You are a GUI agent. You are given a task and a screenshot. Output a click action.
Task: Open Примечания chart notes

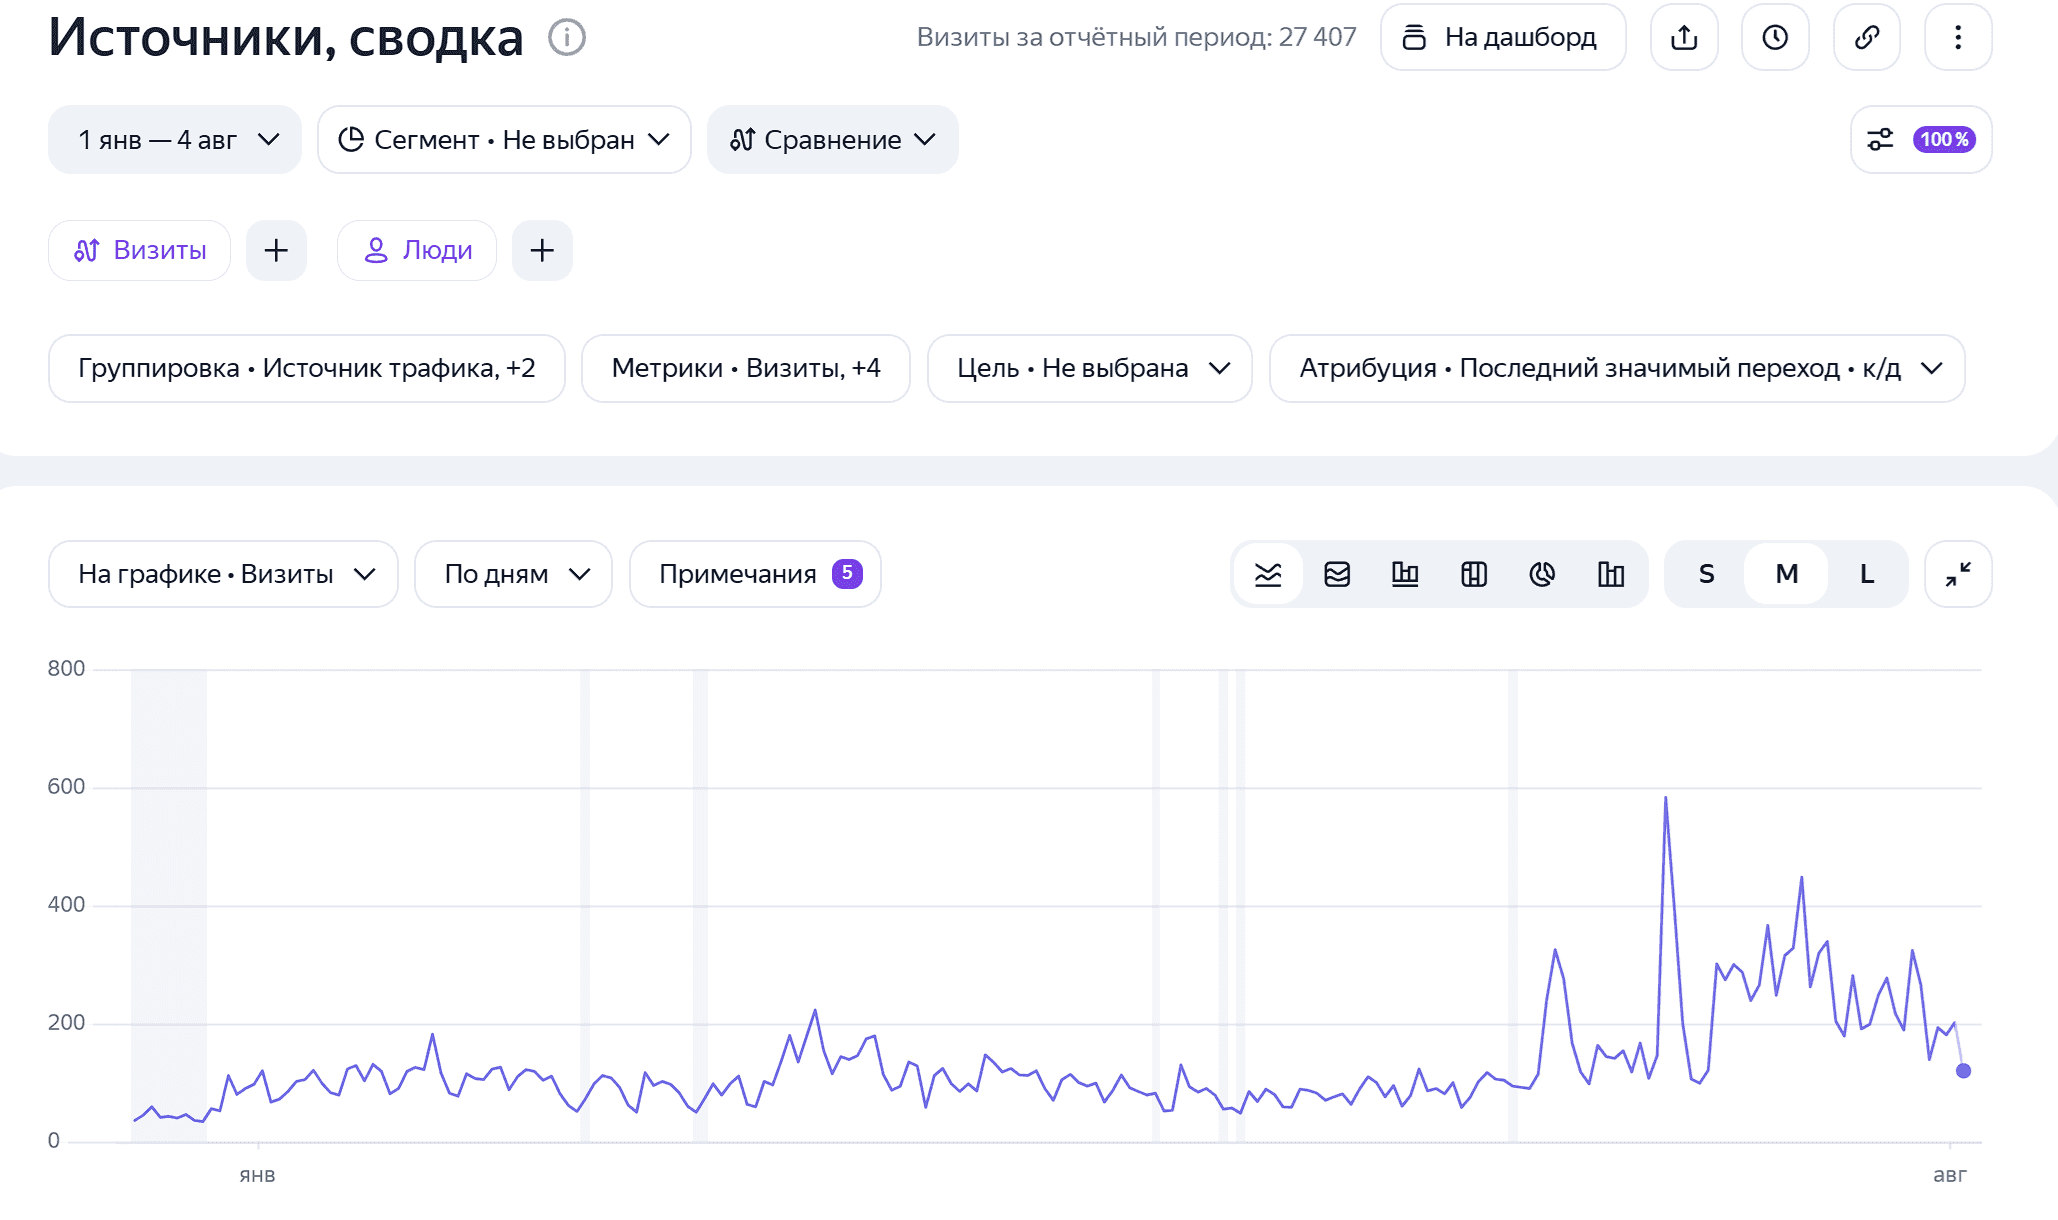[x=755, y=574]
